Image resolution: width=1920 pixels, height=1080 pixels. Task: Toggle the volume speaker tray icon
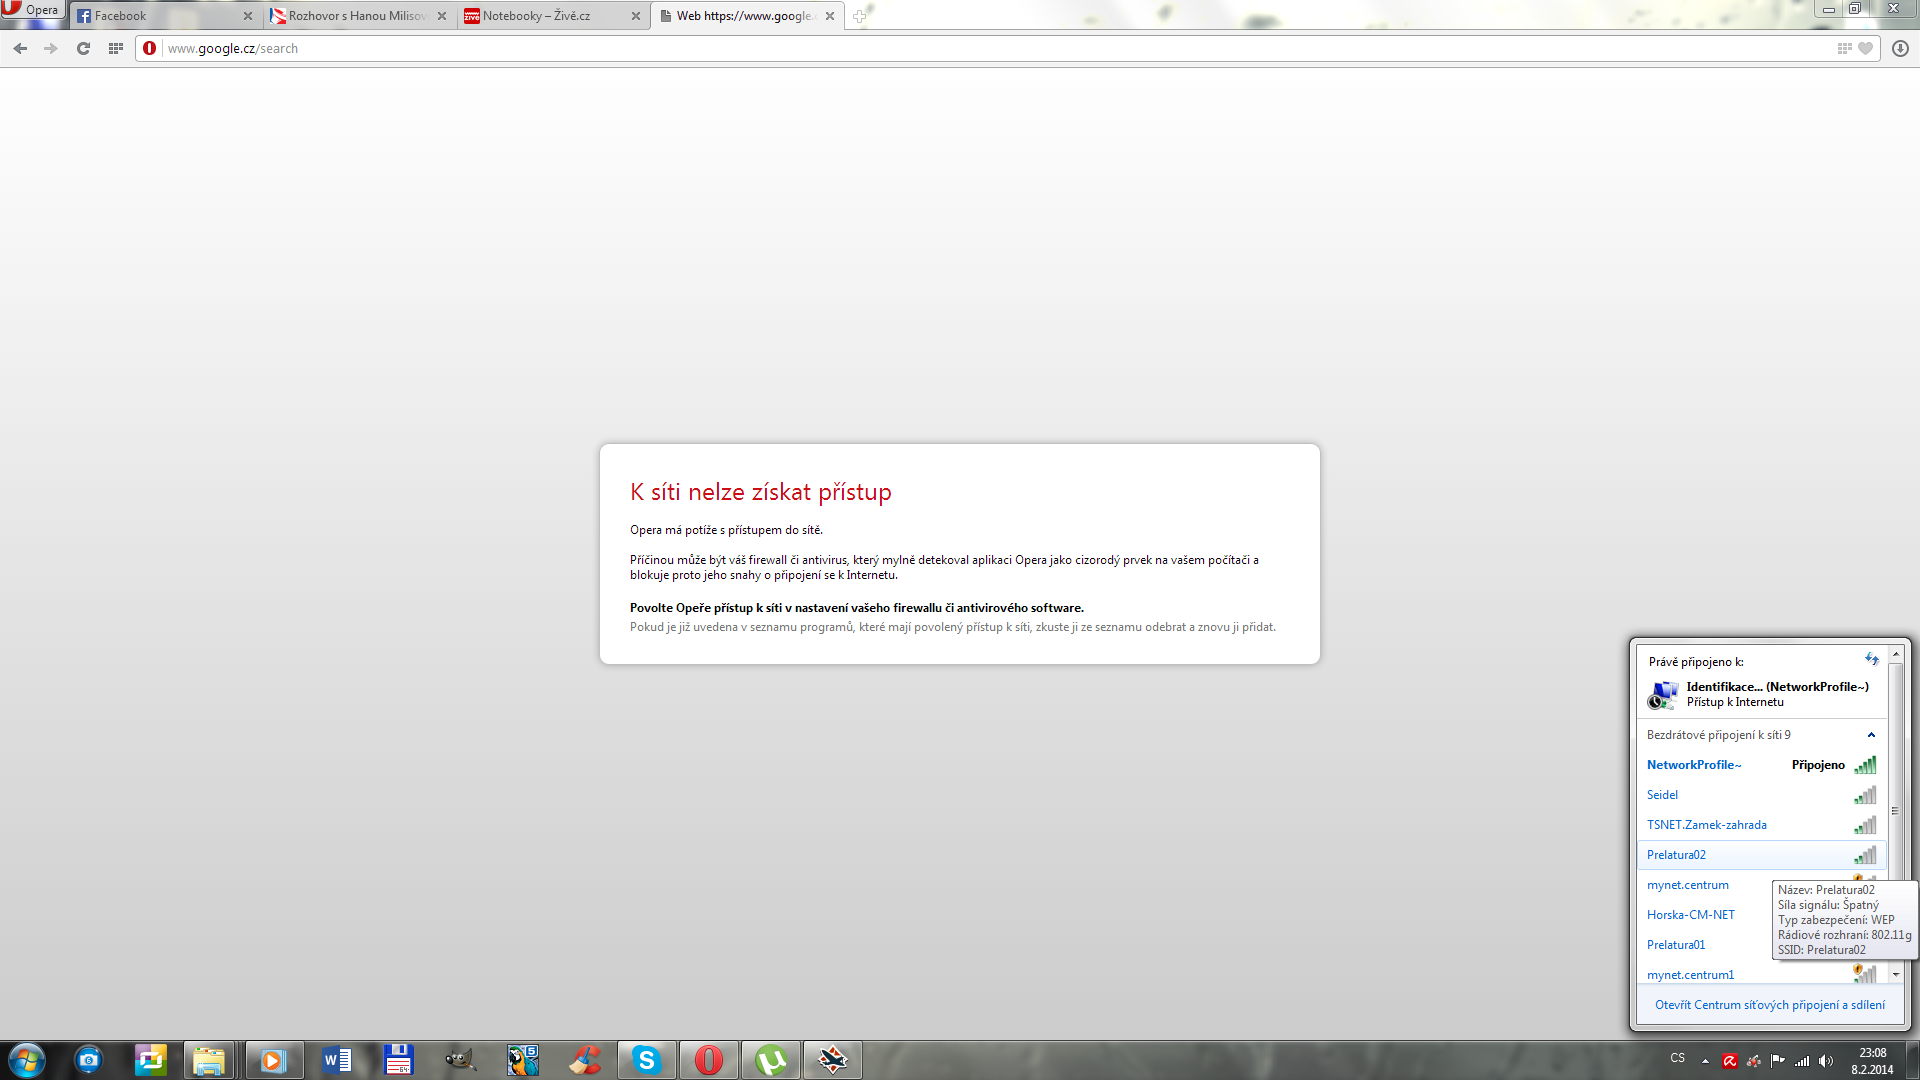click(1826, 1061)
